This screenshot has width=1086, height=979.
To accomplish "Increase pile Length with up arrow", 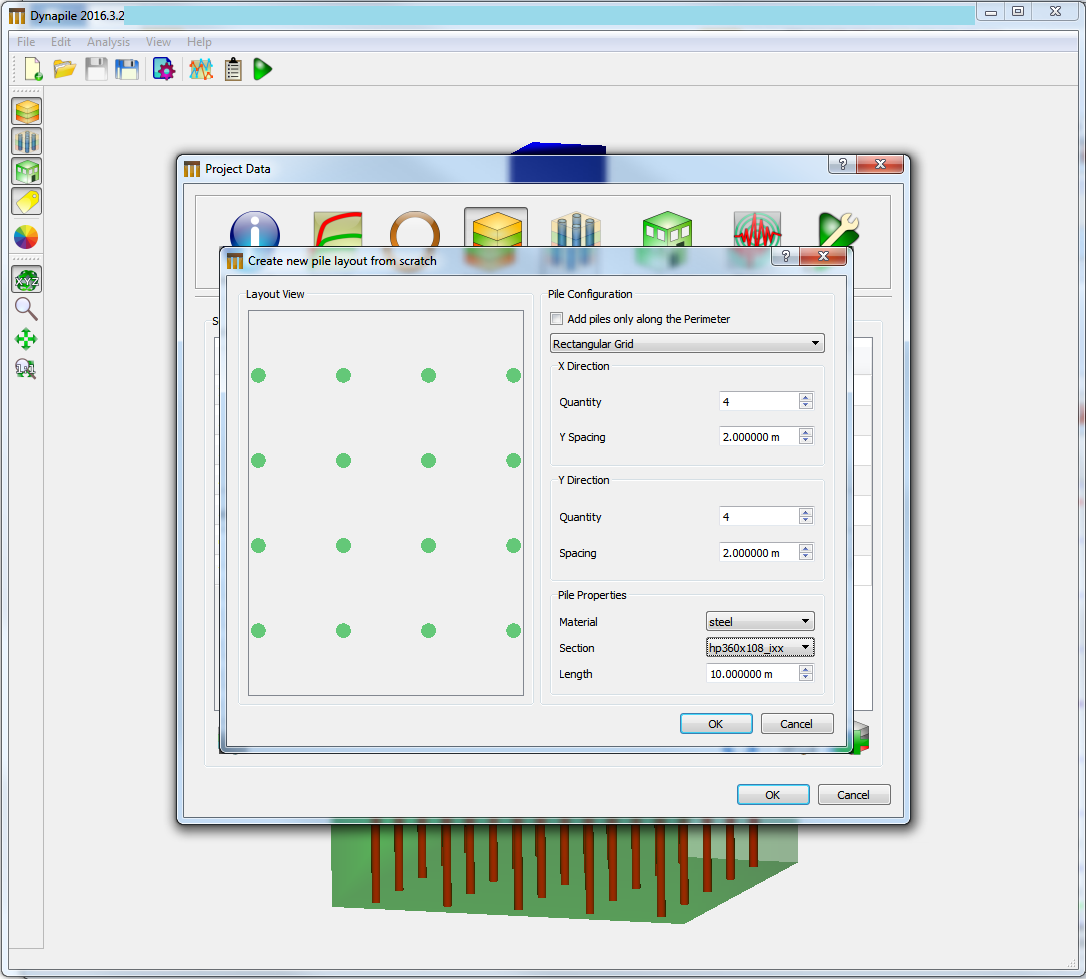I will coord(805,670).
